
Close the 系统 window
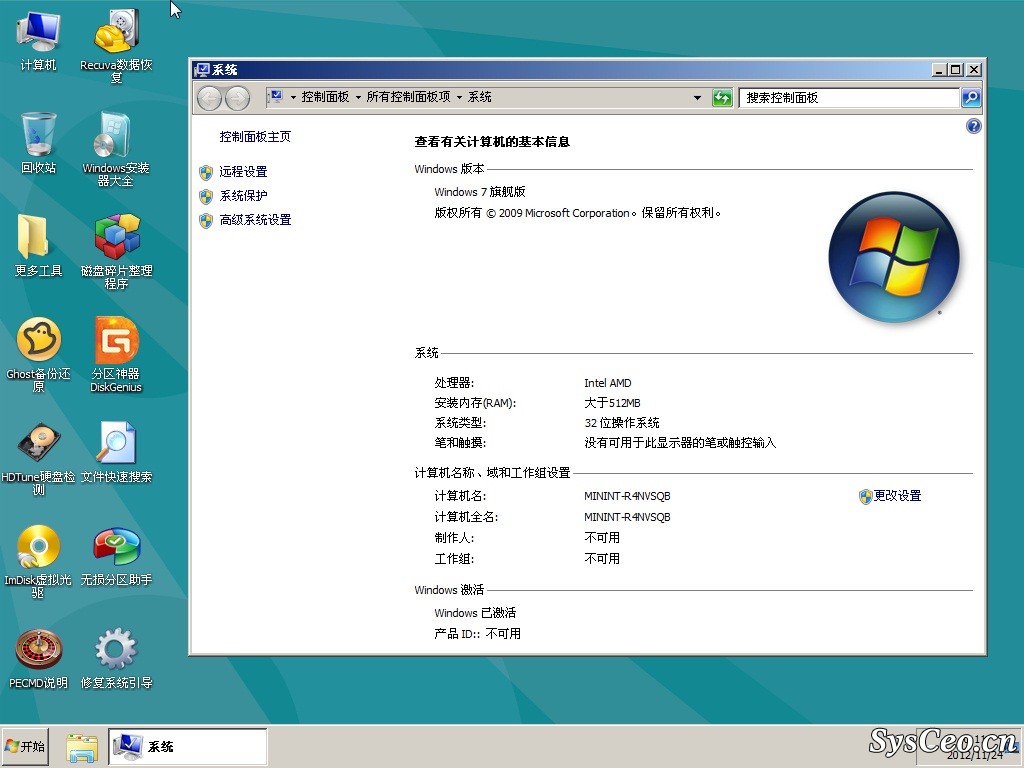coord(974,70)
